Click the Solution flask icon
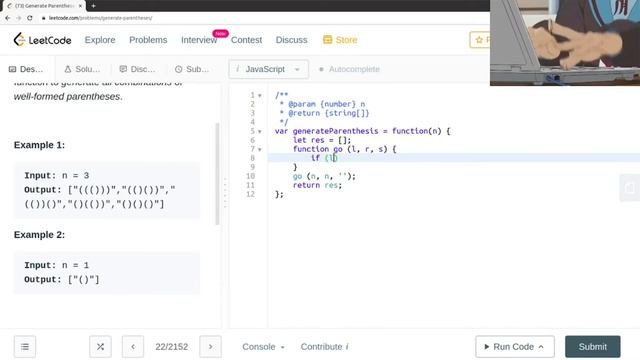 (x=68, y=69)
